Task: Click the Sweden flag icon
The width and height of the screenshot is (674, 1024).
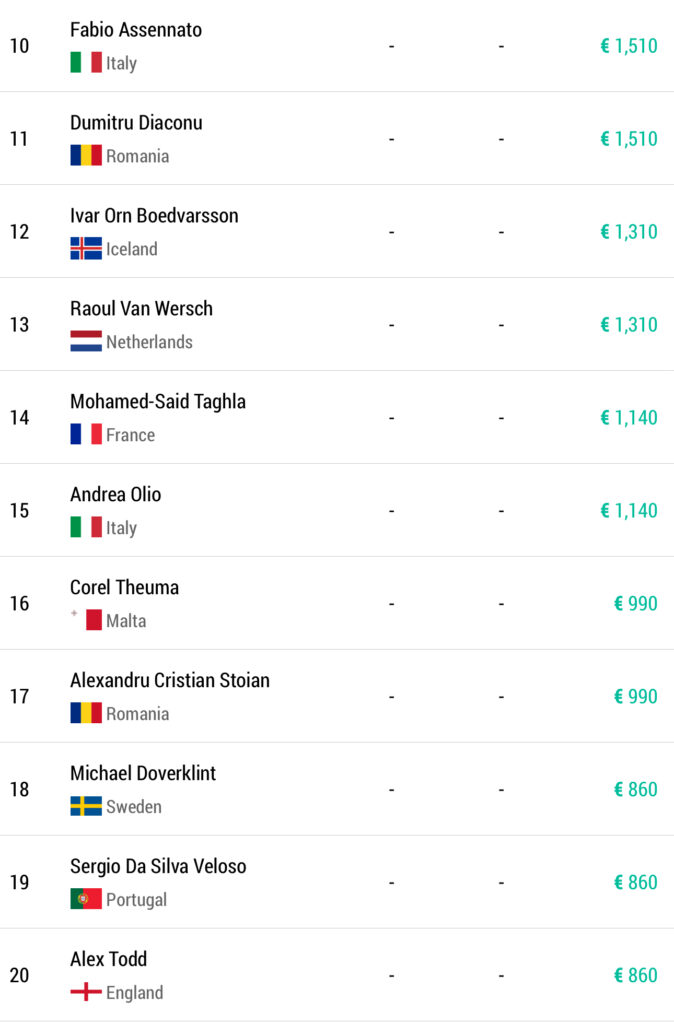Action: click(86, 807)
